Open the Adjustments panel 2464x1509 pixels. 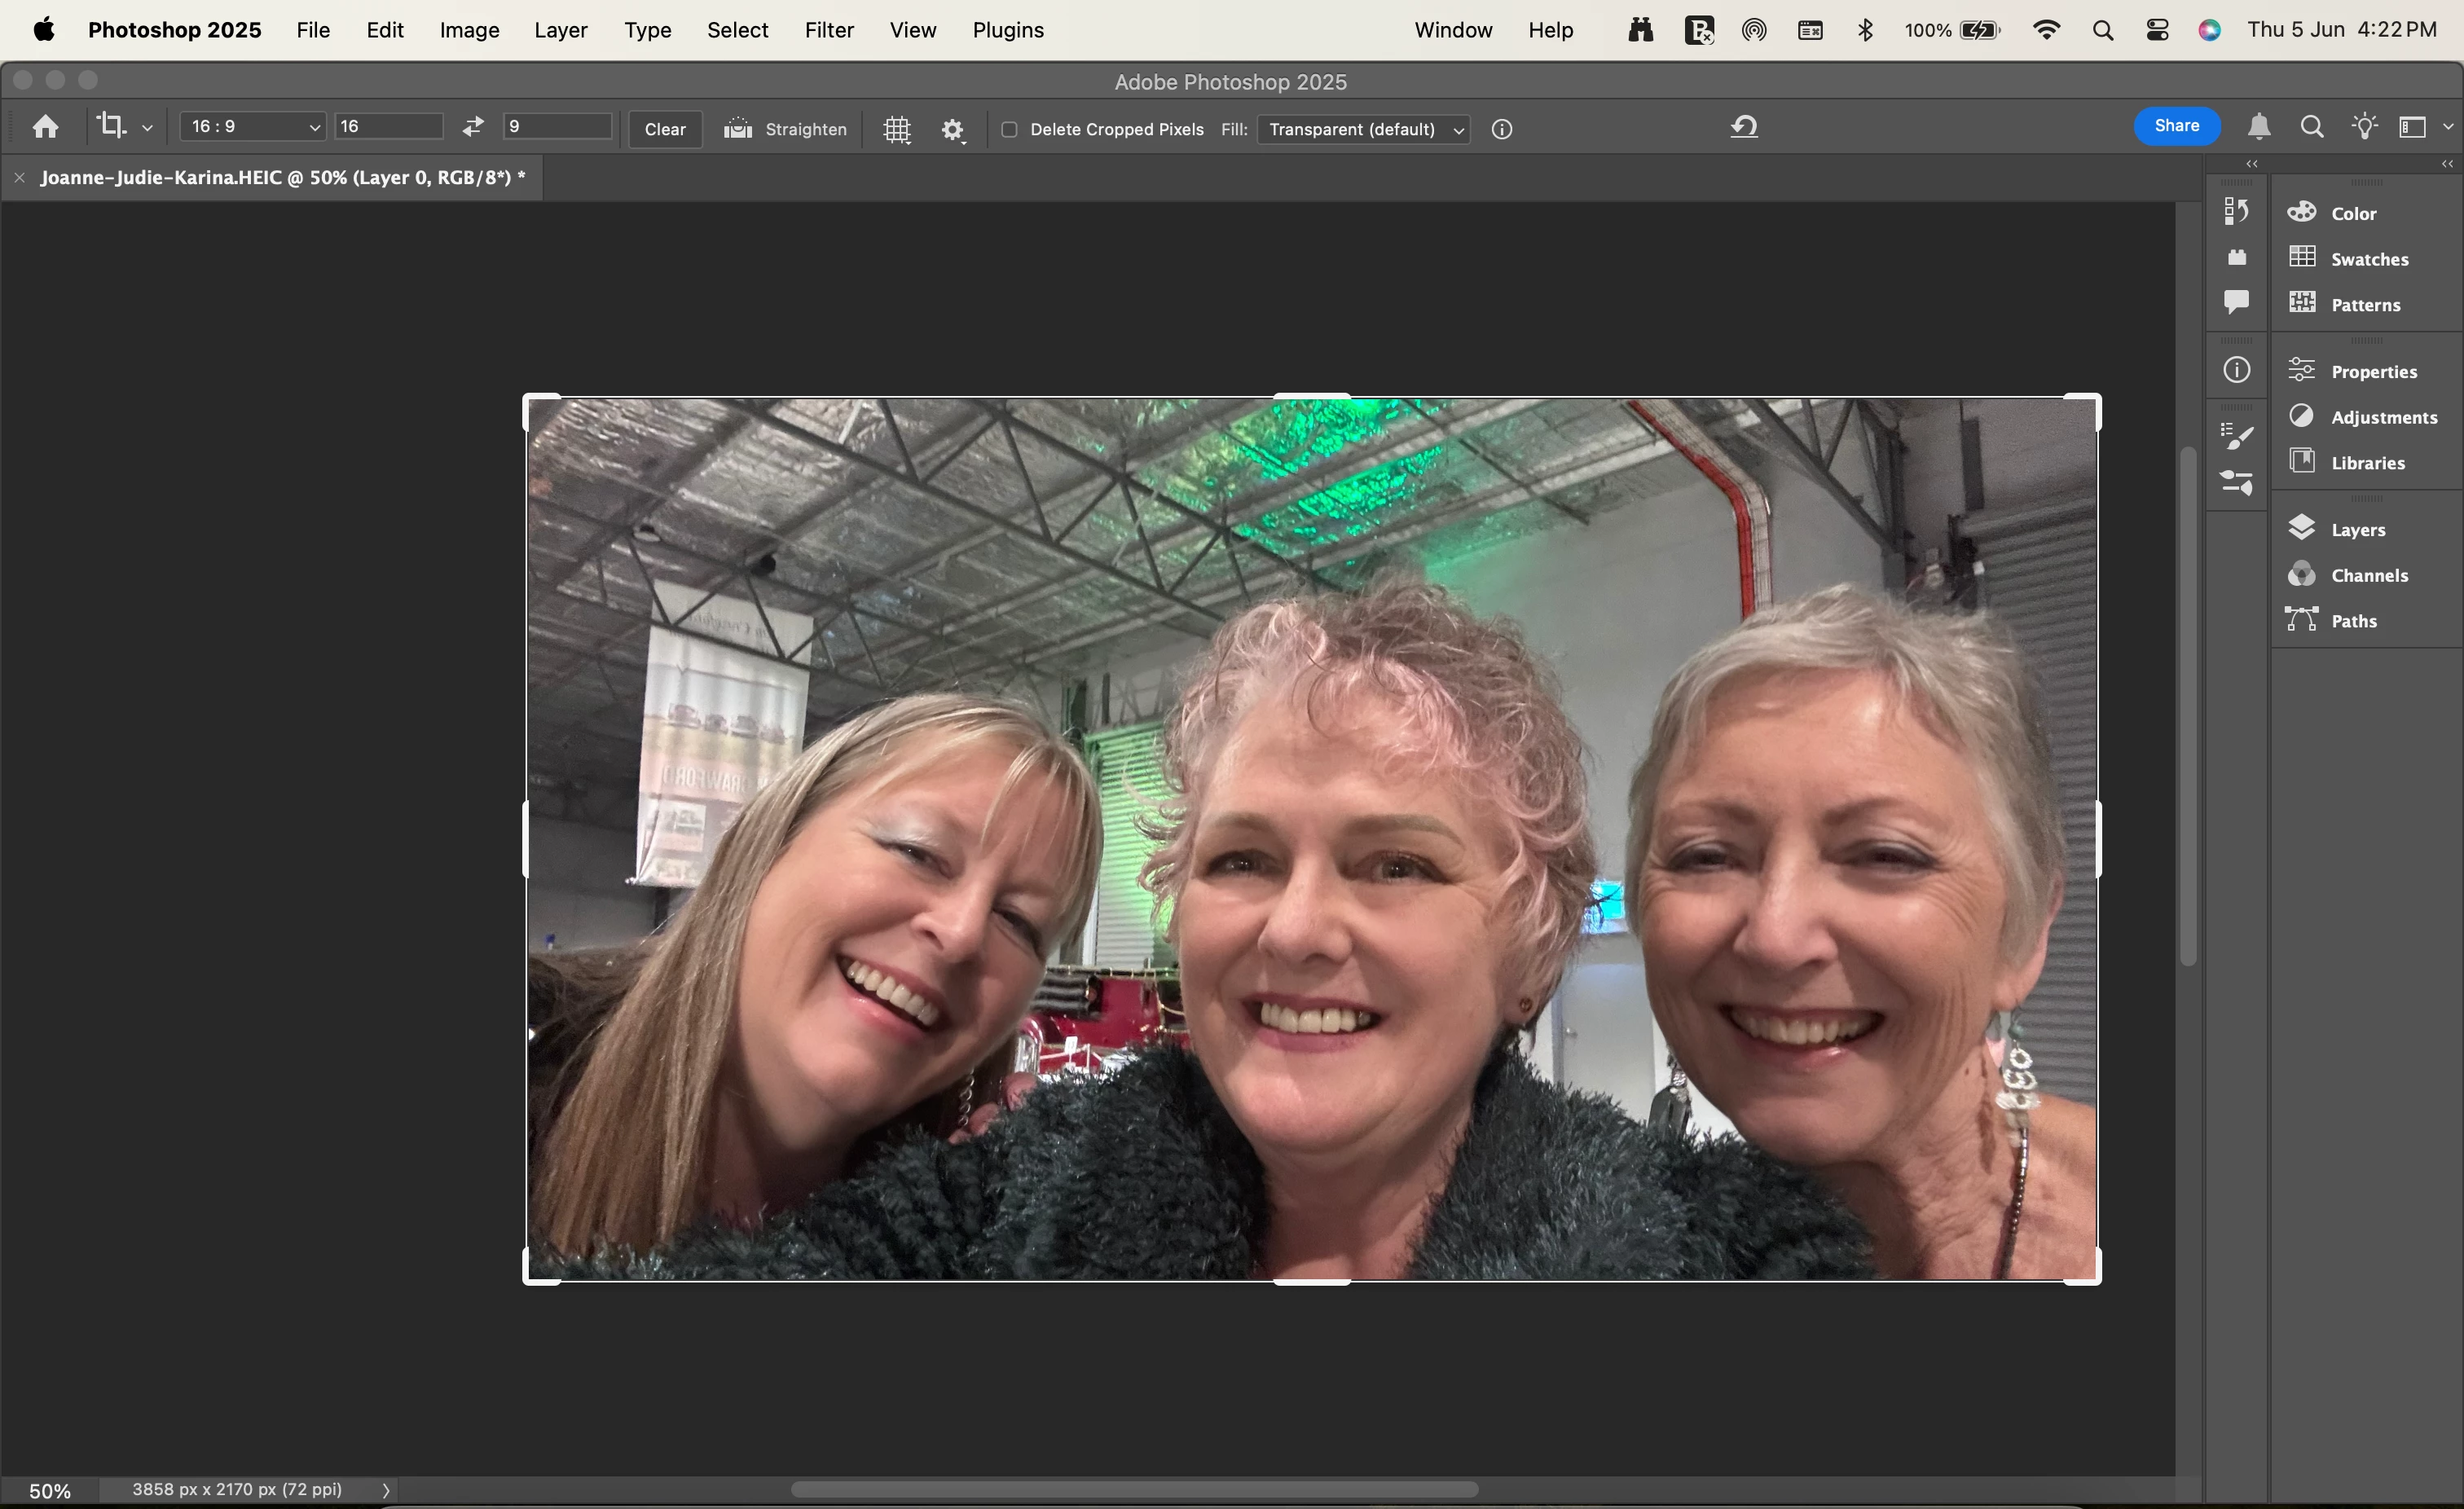2383,417
